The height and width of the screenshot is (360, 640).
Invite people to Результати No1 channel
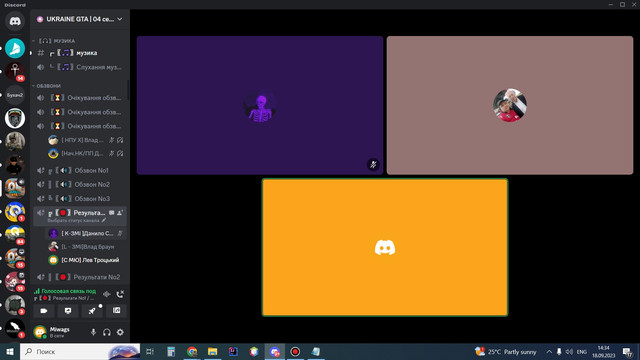(120, 213)
